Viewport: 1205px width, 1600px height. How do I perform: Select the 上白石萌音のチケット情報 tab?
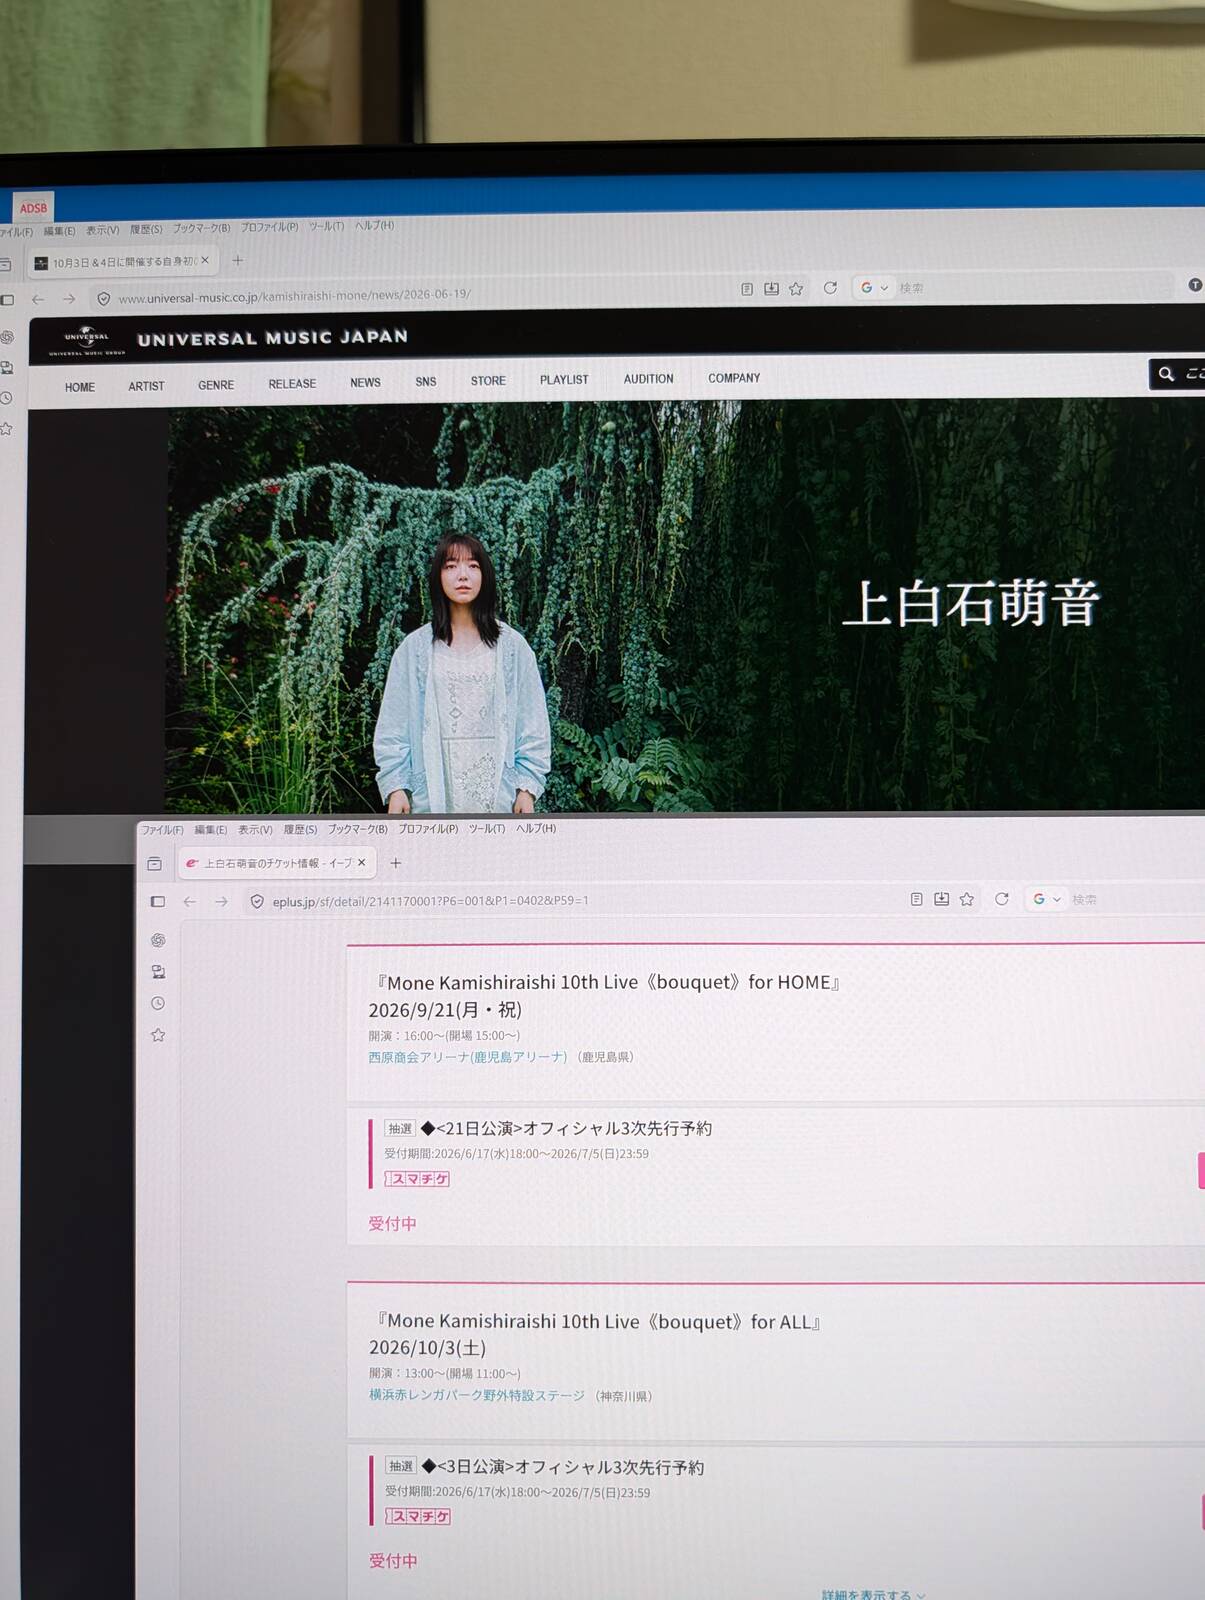coord(275,862)
